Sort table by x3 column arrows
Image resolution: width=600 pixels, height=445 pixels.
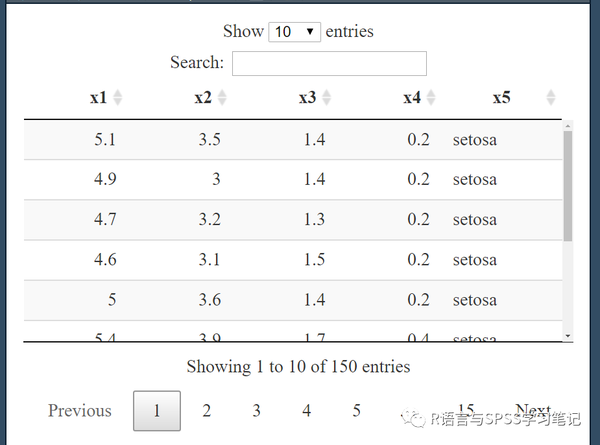click(326, 98)
